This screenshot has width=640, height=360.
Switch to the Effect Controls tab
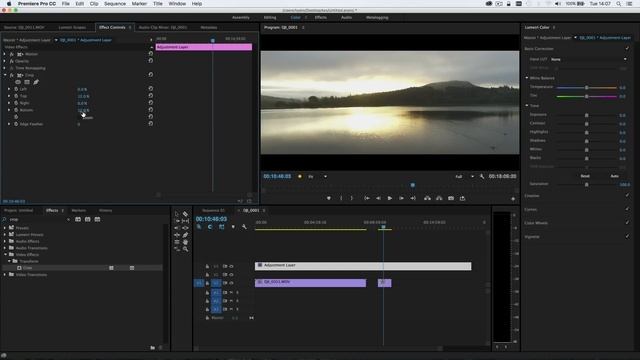(x=112, y=27)
